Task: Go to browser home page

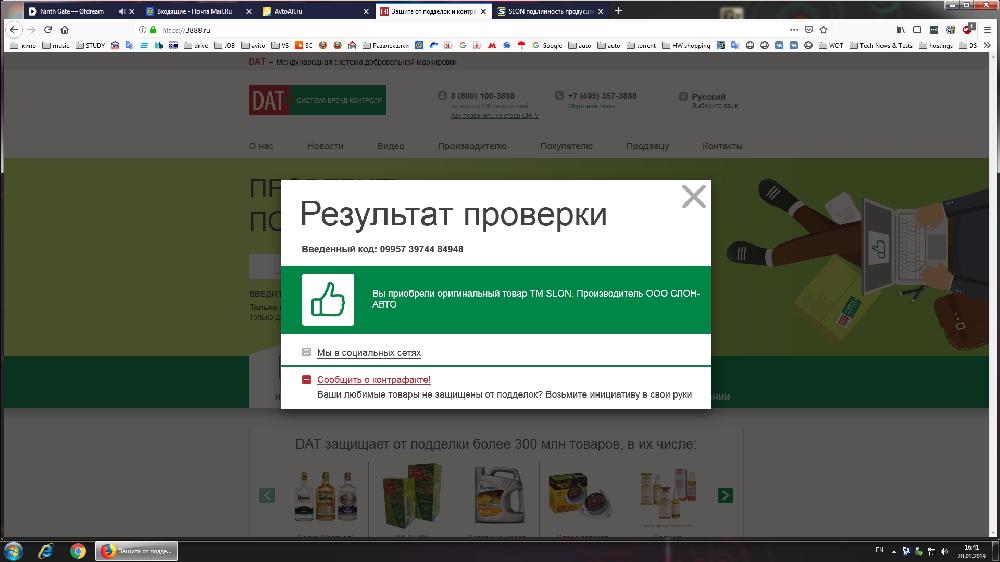Action: point(64,29)
